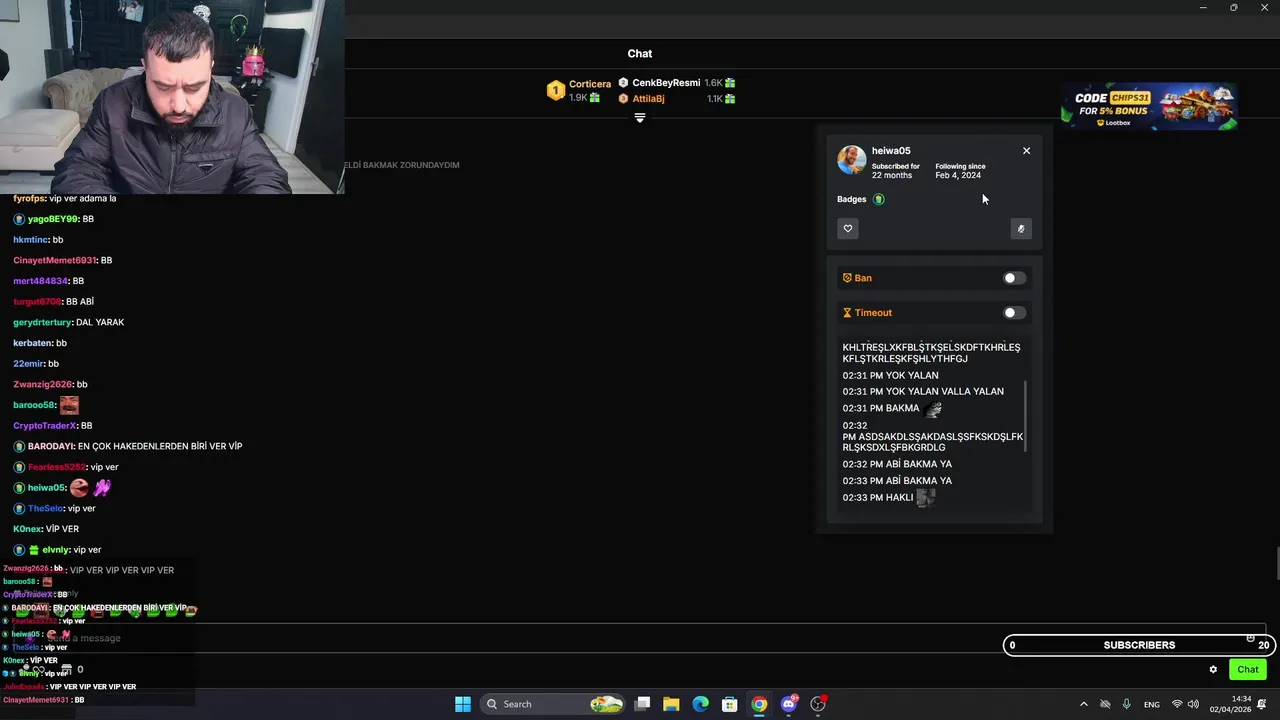This screenshot has width=1280, height=720.
Task: Click the Windows taskbar Search box
Action: (x=552, y=704)
